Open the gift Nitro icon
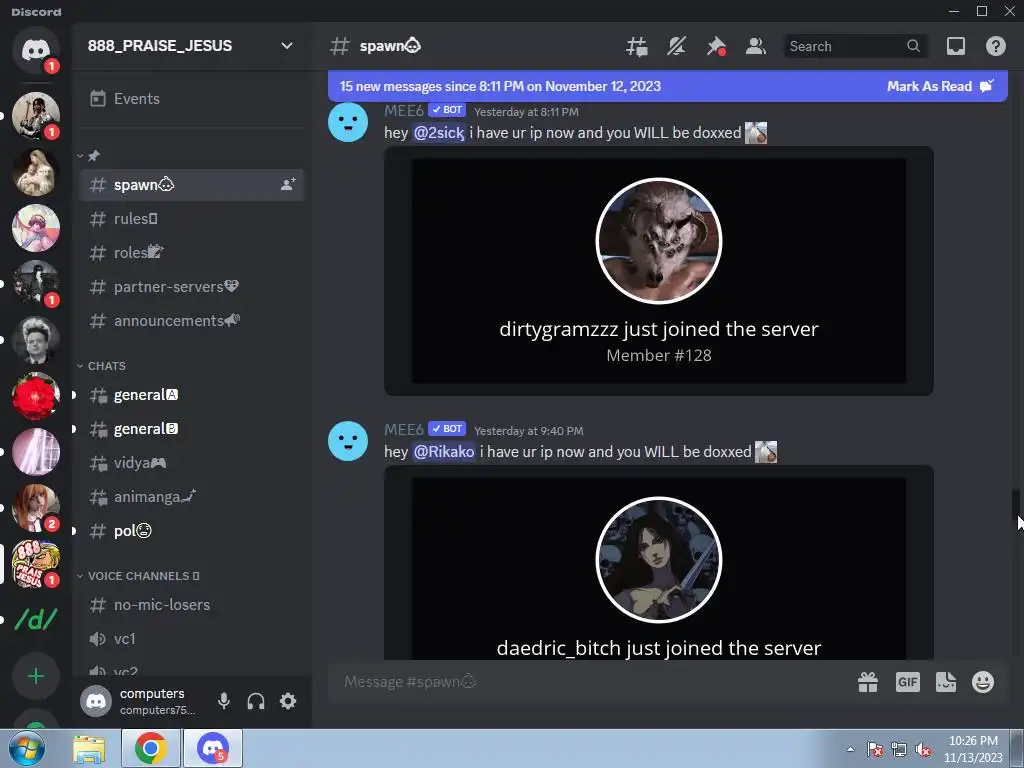This screenshot has width=1024, height=768. [x=868, y=682]
